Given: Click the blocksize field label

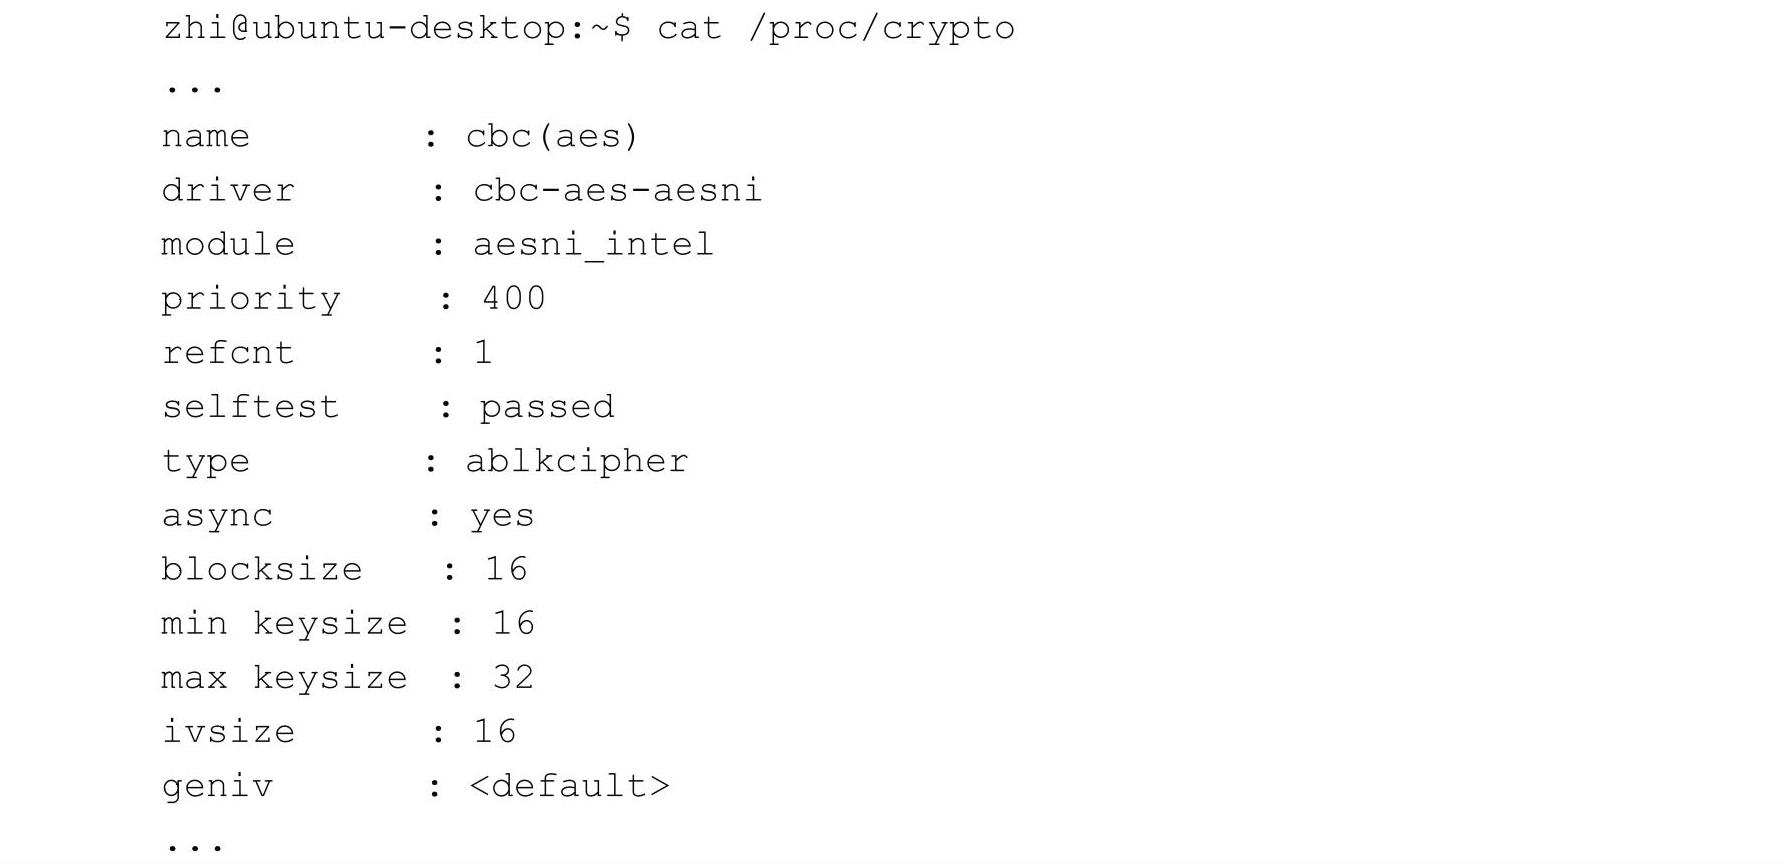Looking at the screenshot, I should pyautogui.click(x=262, y=570).
